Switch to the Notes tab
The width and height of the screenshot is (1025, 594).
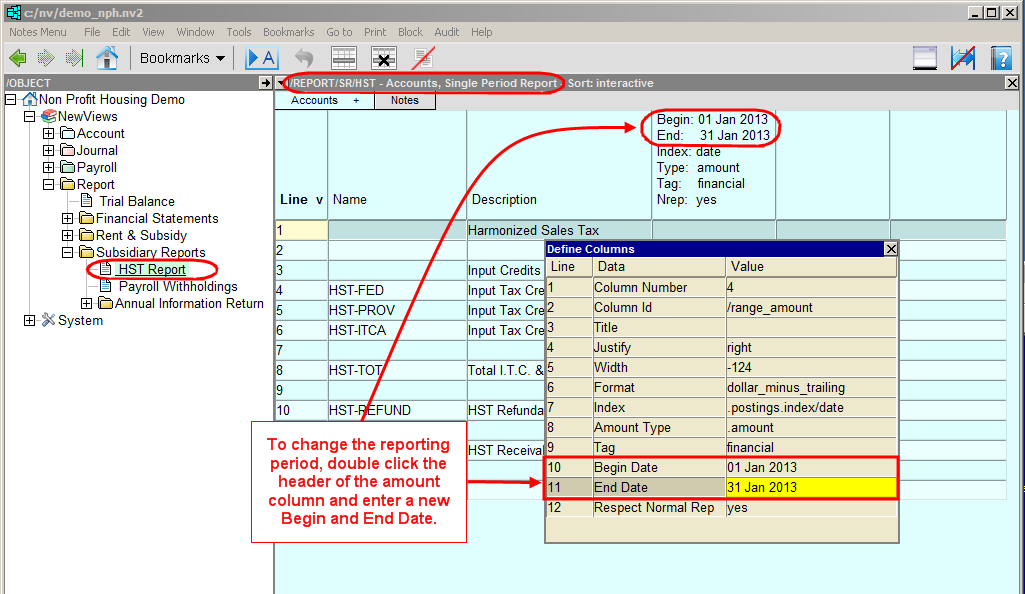coord(404,100)
